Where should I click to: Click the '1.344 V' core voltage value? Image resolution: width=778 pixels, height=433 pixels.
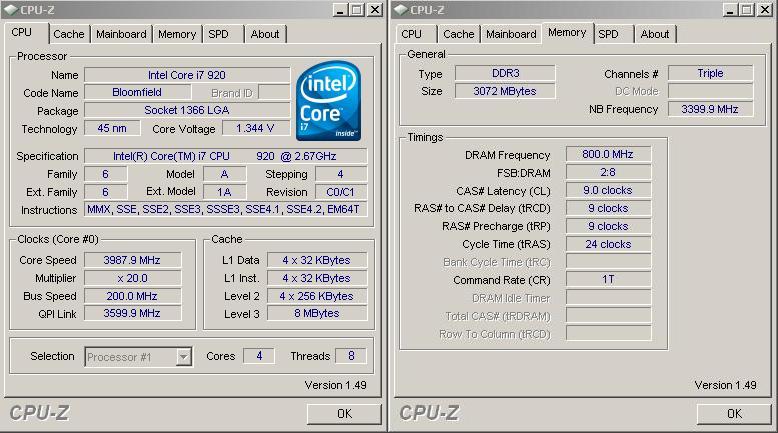pos(256,128)
